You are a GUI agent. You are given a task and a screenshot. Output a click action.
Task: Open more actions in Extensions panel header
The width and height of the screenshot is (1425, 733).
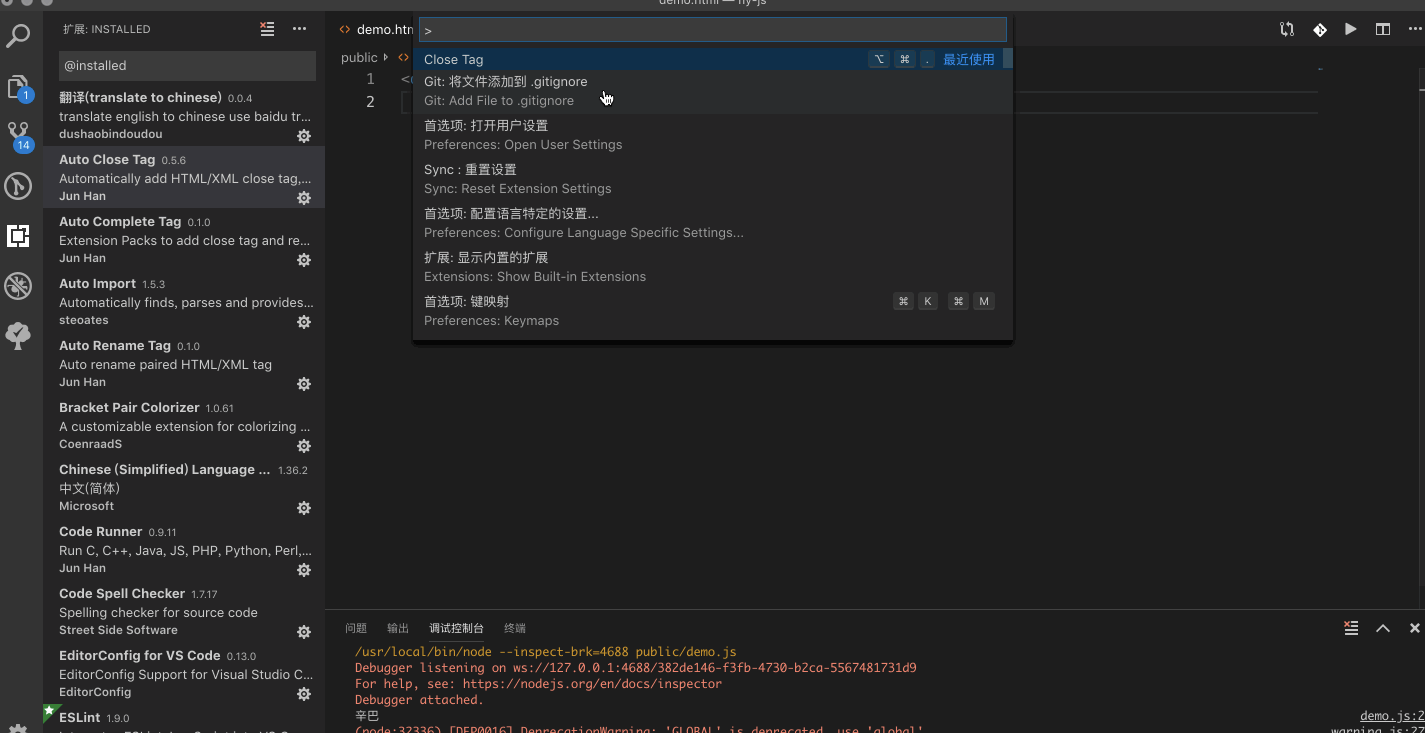[299, 29]
